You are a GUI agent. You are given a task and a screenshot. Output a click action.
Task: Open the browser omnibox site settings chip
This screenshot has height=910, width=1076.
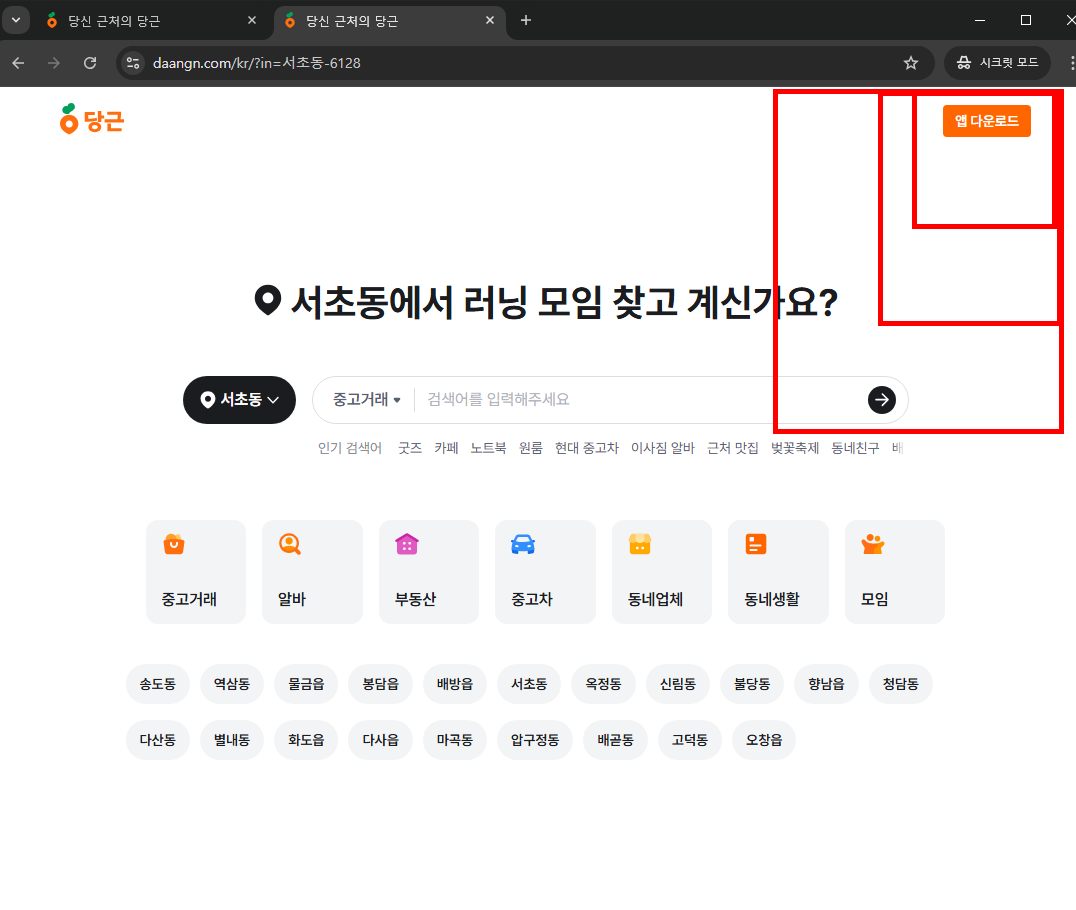[133, 62]
